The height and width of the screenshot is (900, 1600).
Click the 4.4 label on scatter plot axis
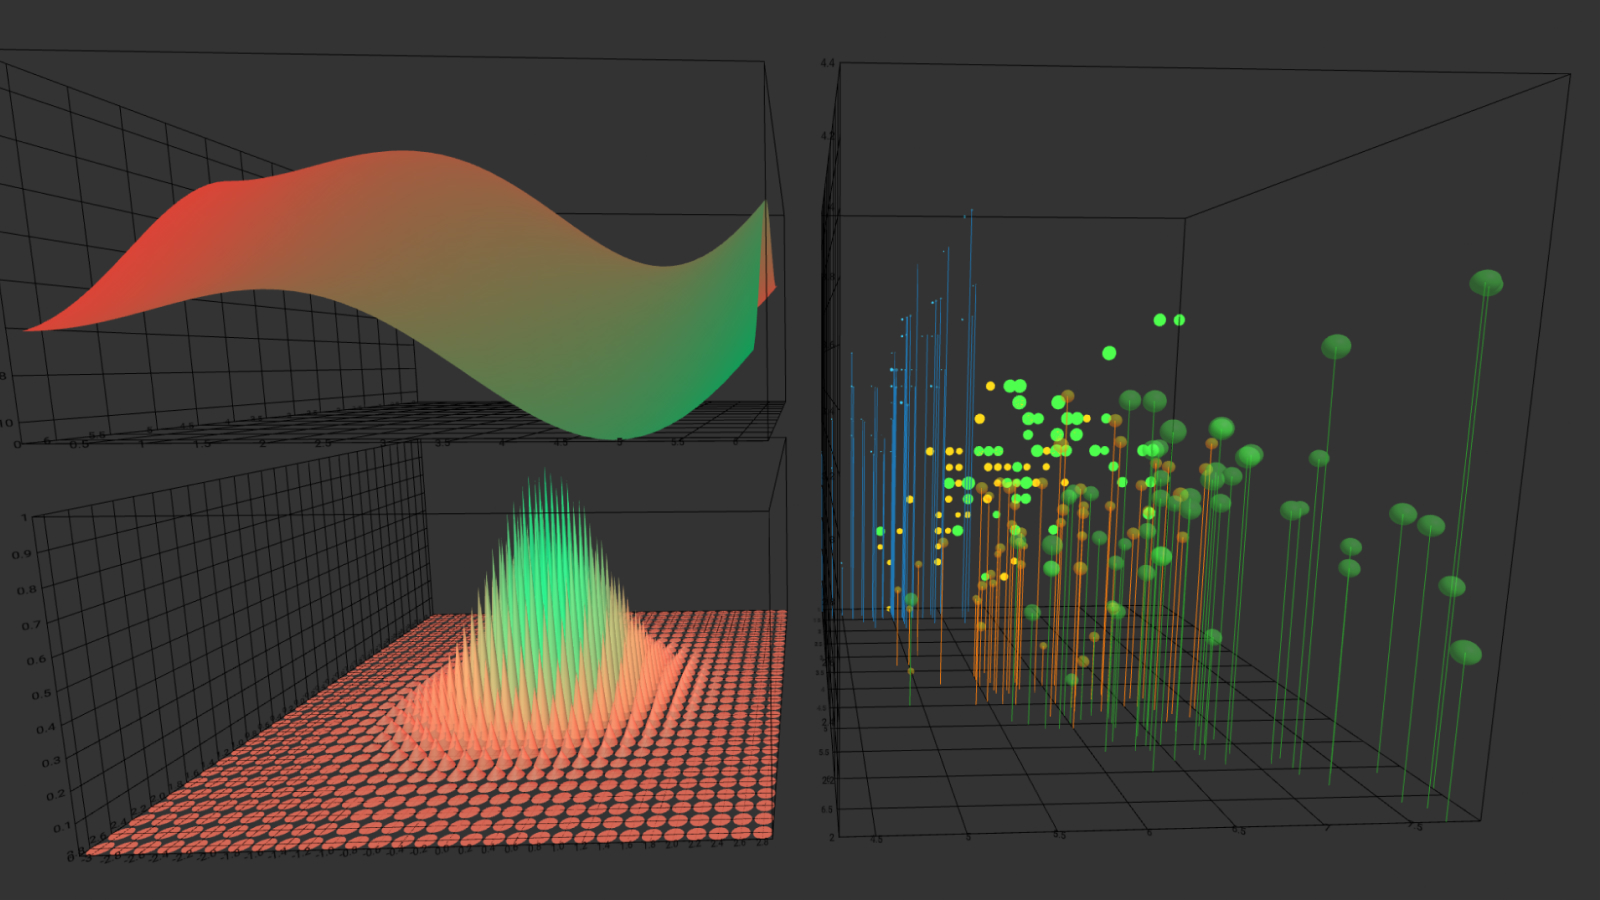[827, 63]
